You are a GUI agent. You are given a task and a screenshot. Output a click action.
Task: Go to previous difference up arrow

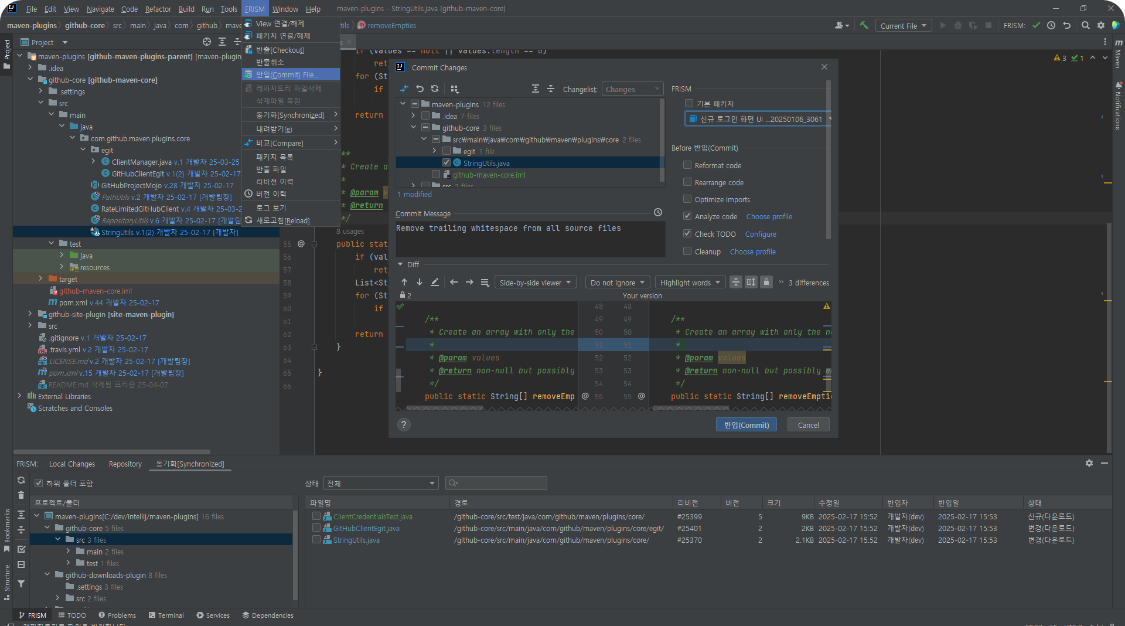(404, 283)
